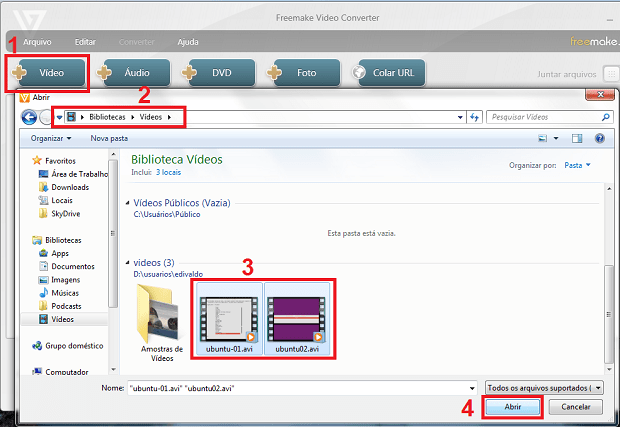Open the Amostras de Vídeos folder
The width and height of the screenshot is (620, 427).
162,323
